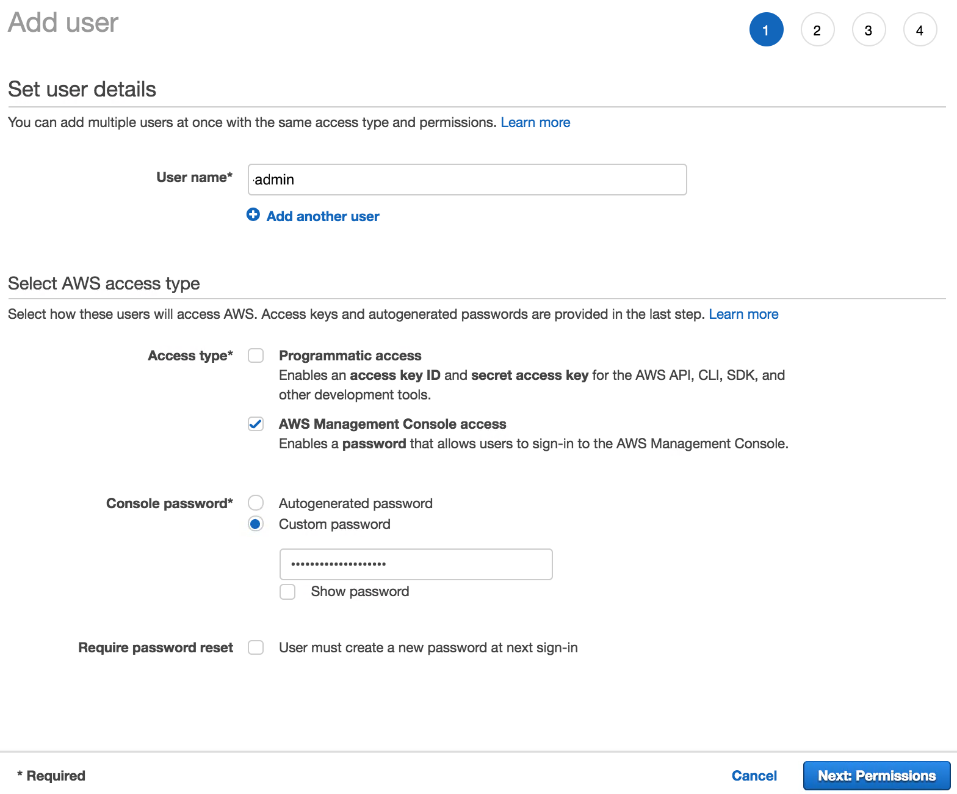Click the Custom password label
957x794 pixels.
(x=334, y=524)
